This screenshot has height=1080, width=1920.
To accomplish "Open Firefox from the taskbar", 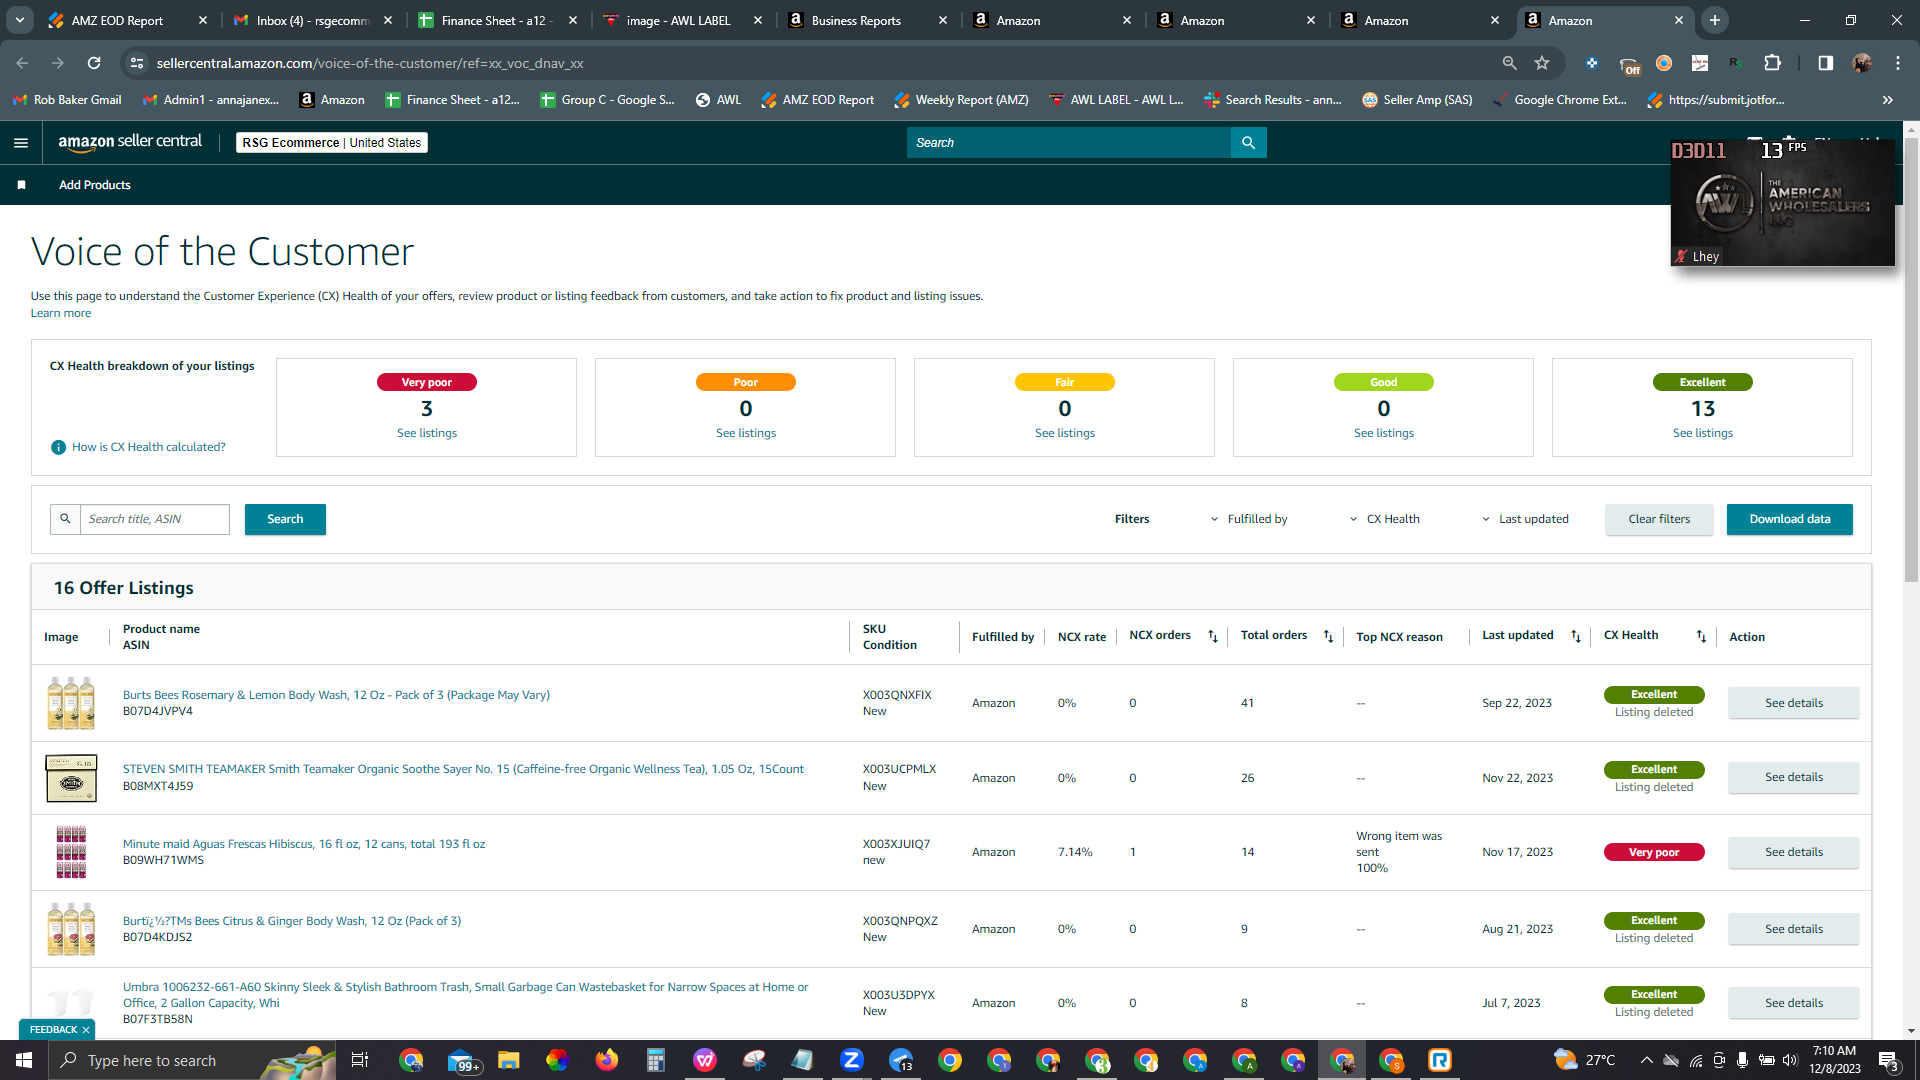I will pos(607,1060).
